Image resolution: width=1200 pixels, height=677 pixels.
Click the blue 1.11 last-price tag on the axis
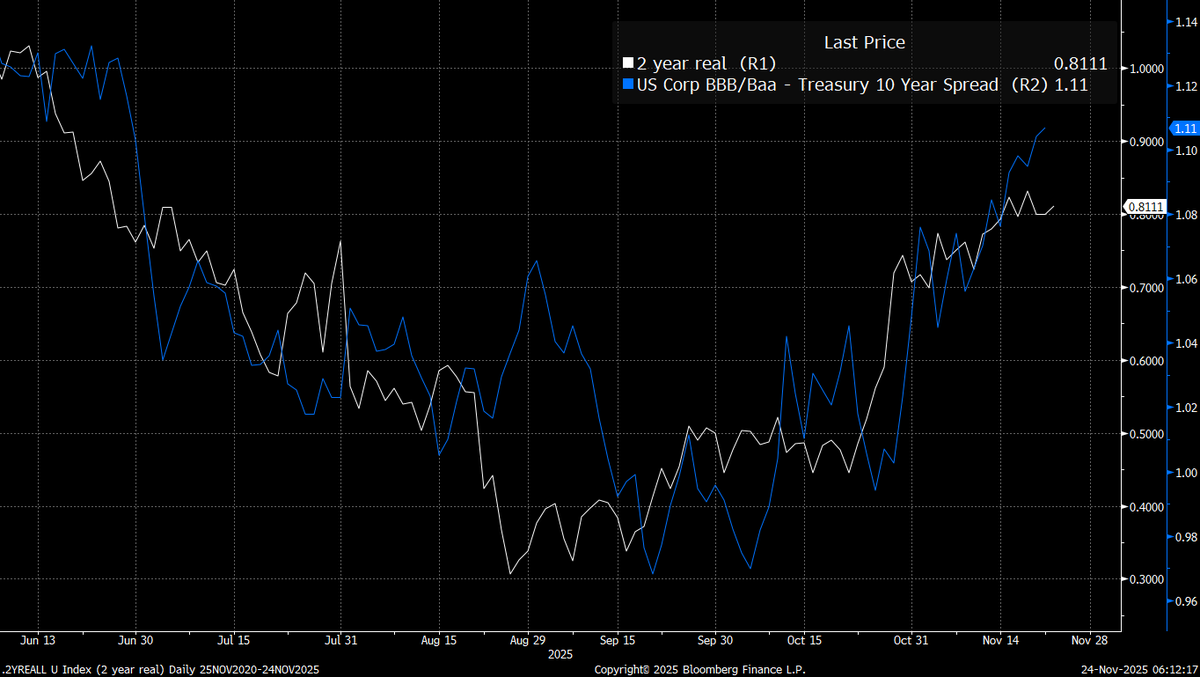click(x=1186, y=128)
